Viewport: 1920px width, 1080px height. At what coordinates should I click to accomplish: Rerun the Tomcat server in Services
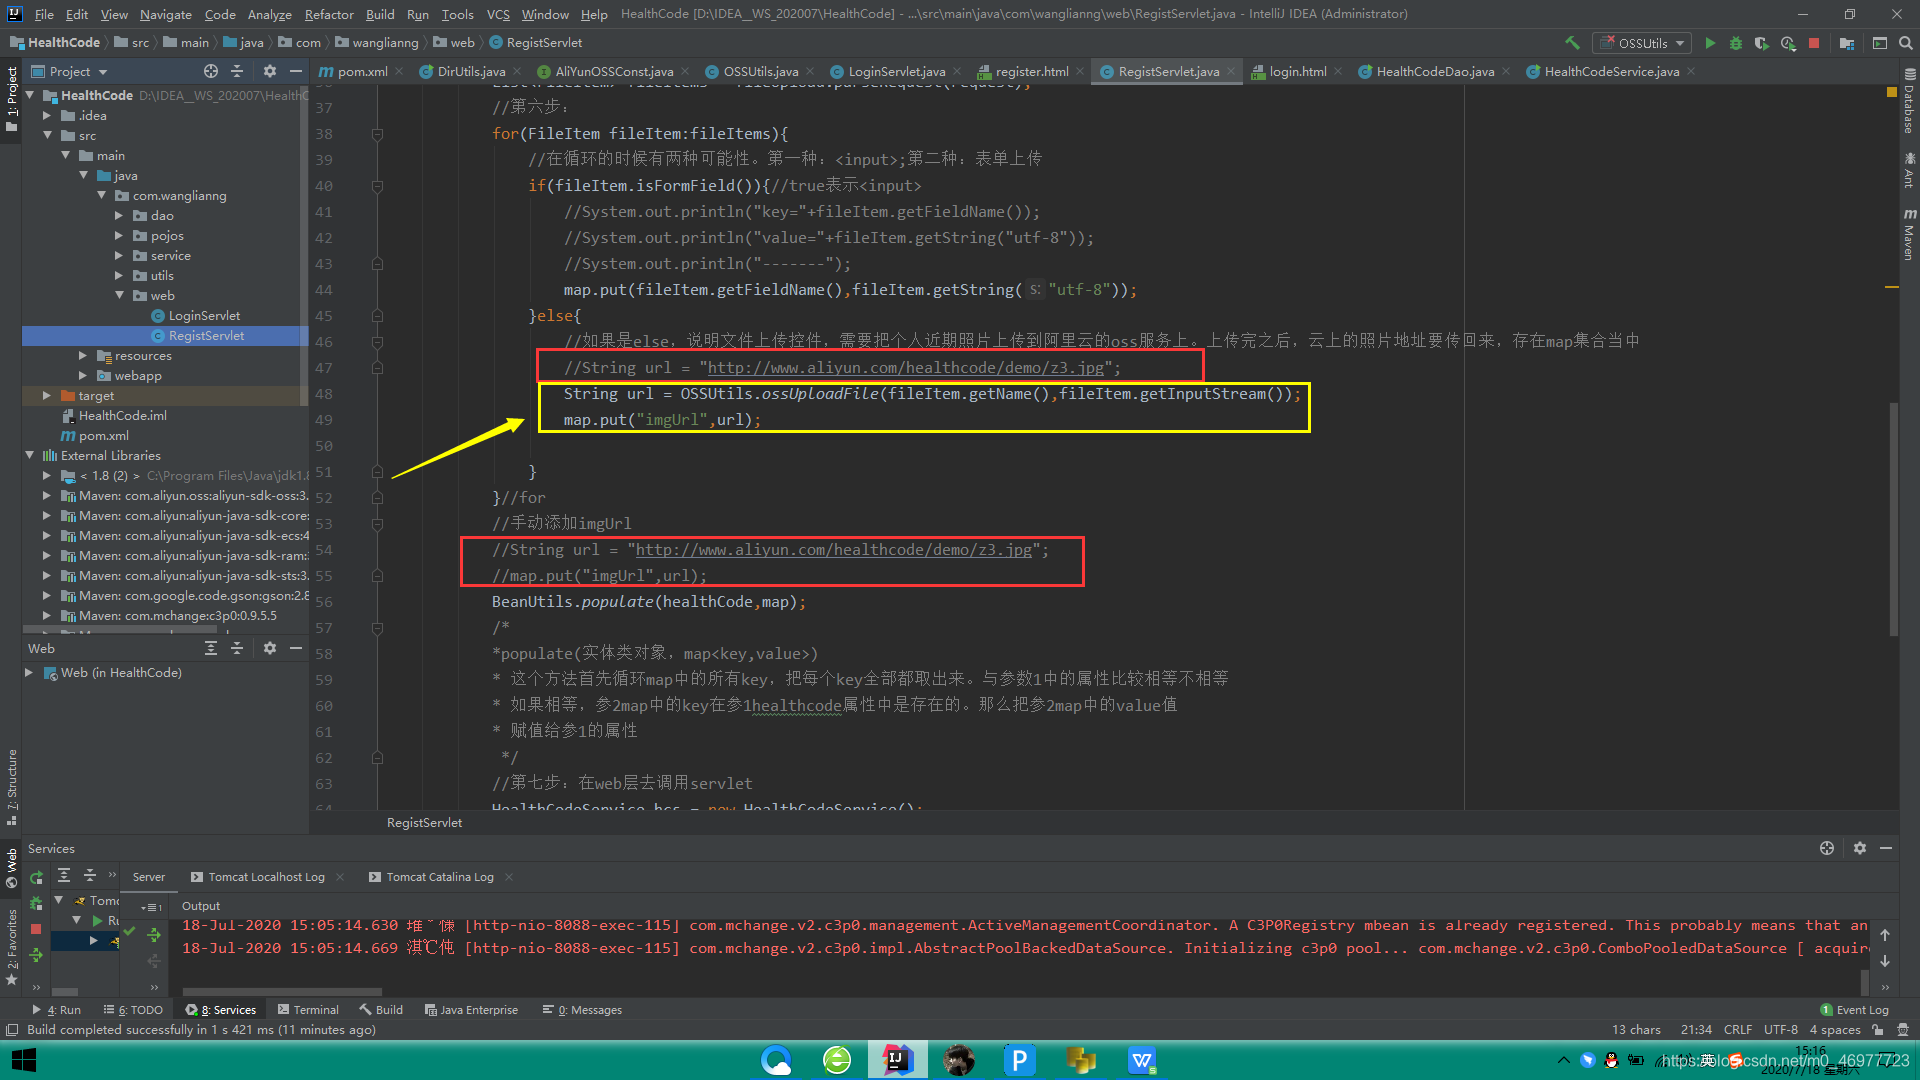click(36, 877)
